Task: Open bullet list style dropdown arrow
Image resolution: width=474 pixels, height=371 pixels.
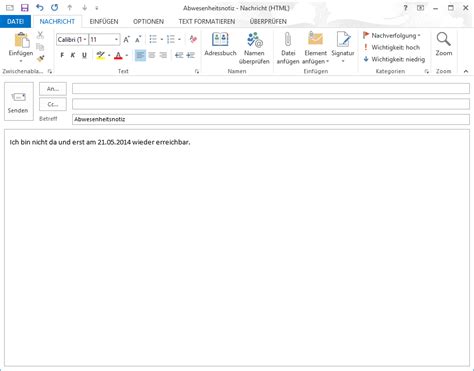Action: (x=162, y=40)
